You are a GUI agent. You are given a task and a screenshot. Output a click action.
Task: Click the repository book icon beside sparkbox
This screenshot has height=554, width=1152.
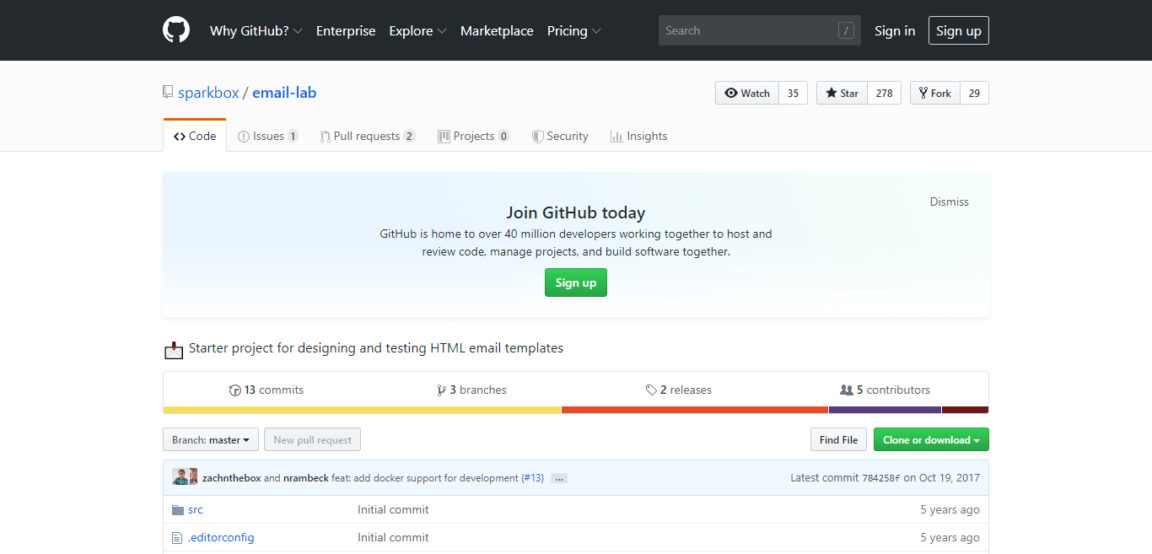point(168,93)
